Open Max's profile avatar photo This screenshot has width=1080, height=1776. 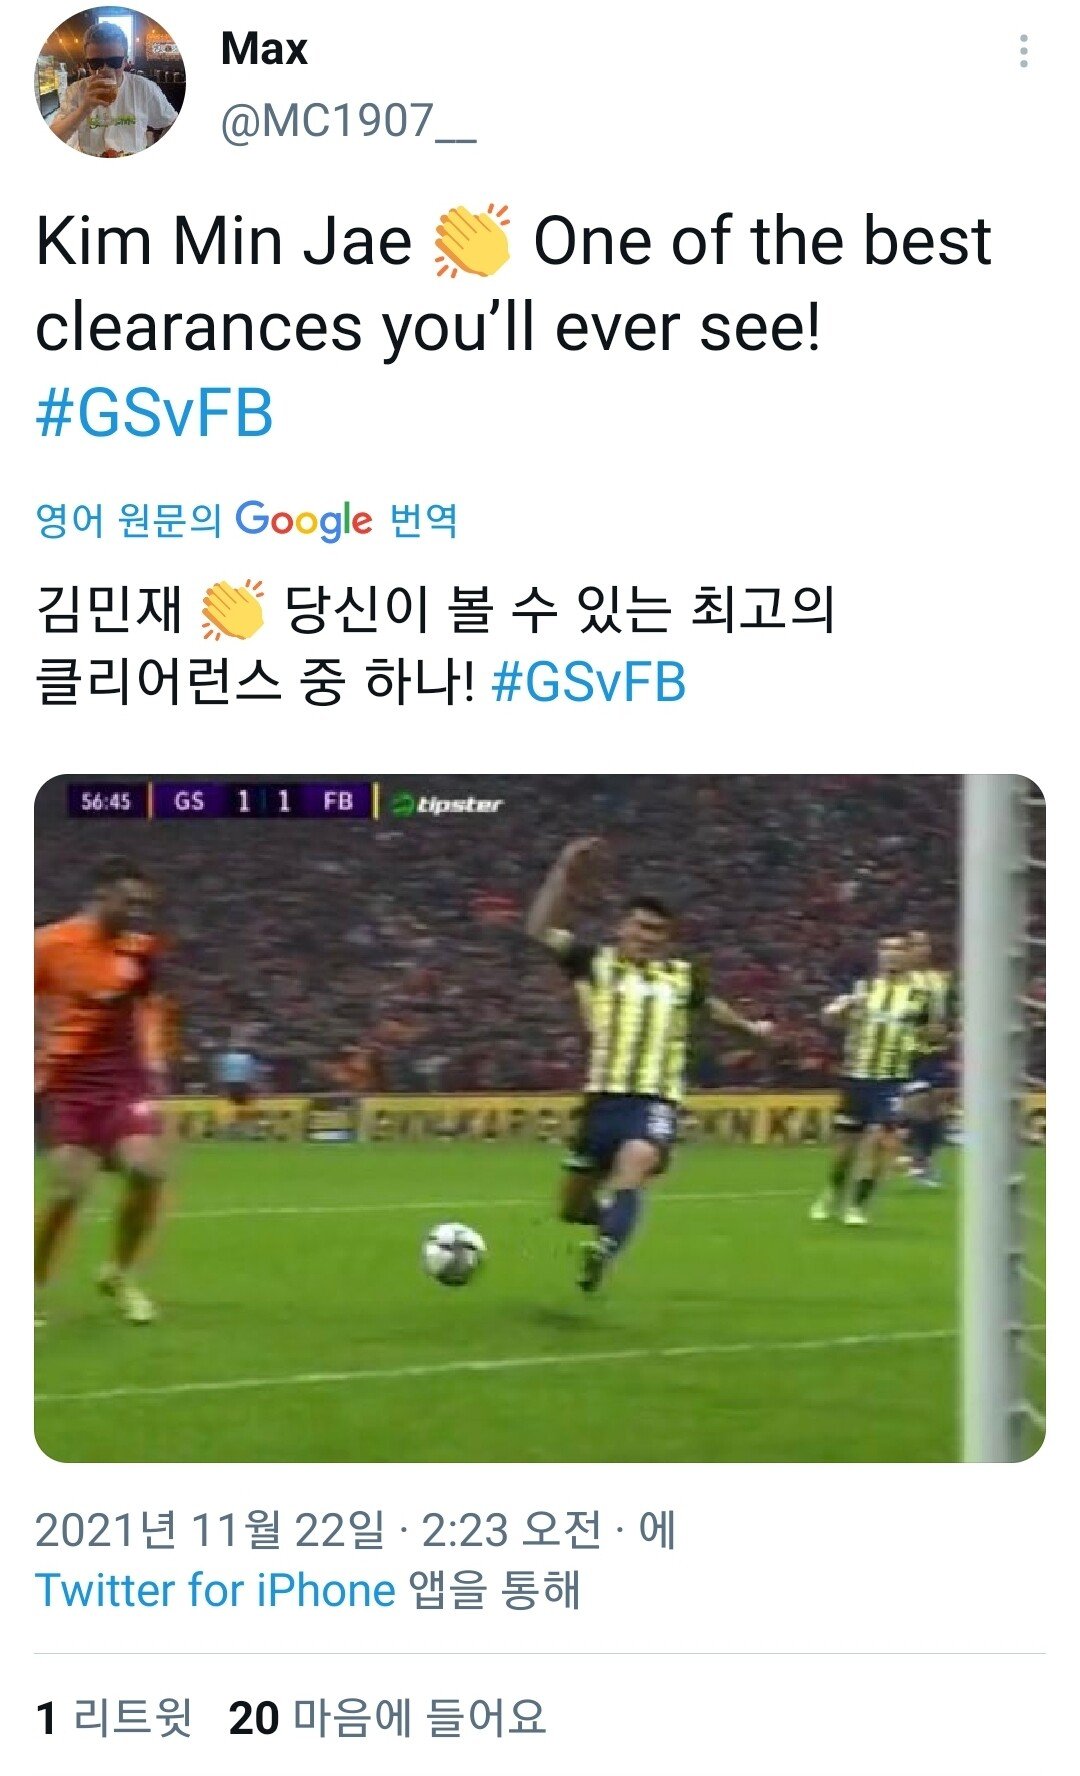click(x=110, y=82)
